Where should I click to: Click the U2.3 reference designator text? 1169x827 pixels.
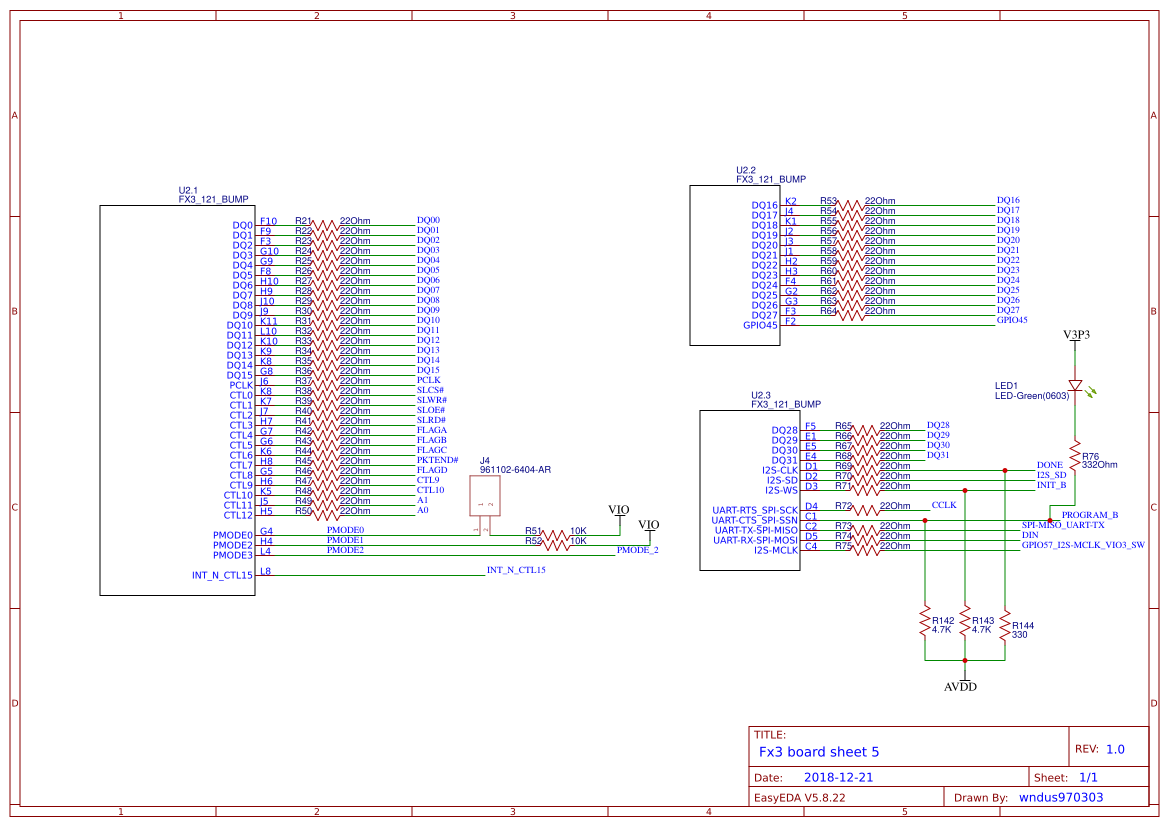click(x=760, y=395)
